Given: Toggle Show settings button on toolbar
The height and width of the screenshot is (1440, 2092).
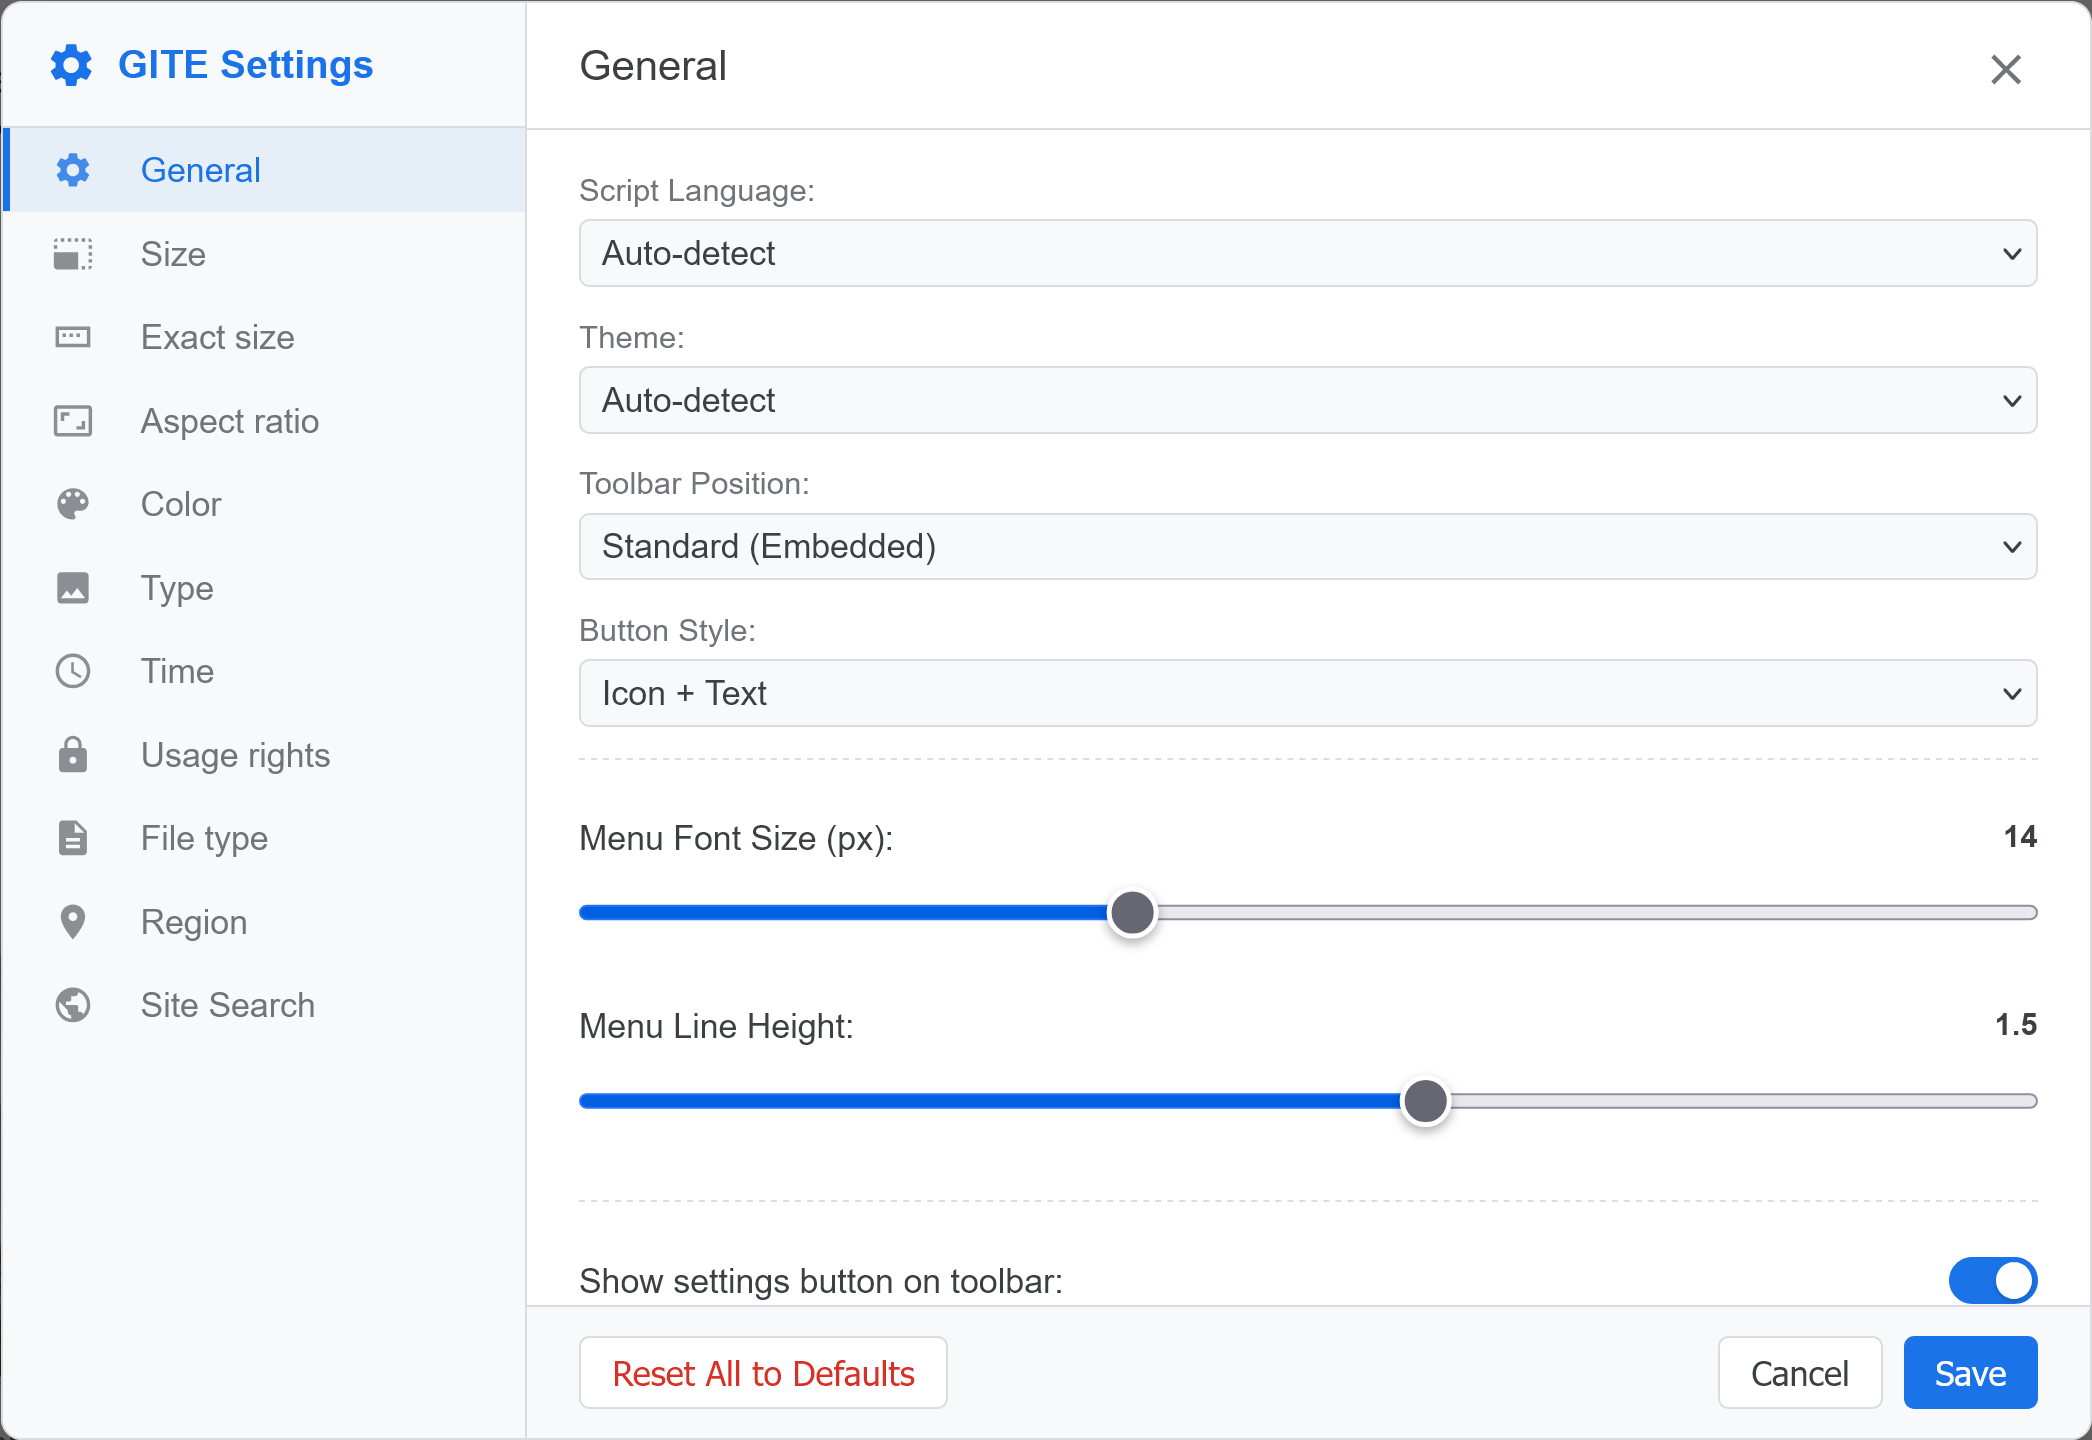Looking at the screenshot, I should (x=1992, y=1280).
